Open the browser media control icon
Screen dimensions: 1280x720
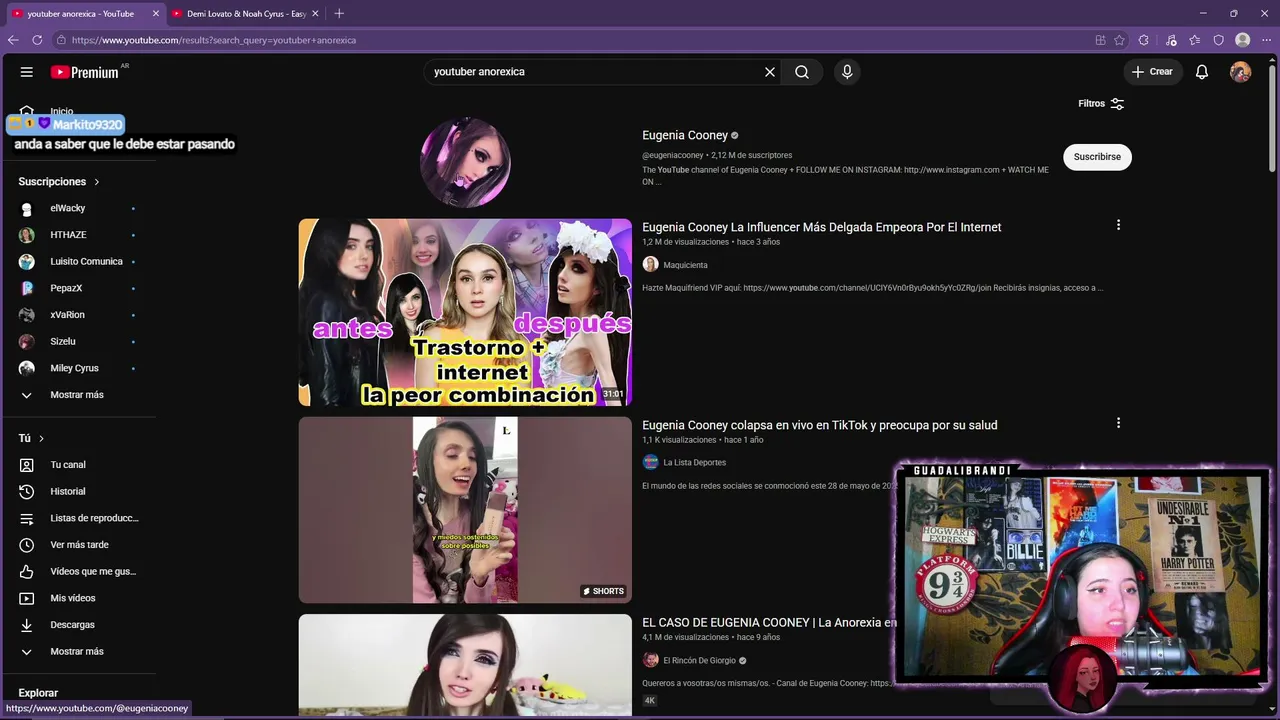(x=1171, y=40)
